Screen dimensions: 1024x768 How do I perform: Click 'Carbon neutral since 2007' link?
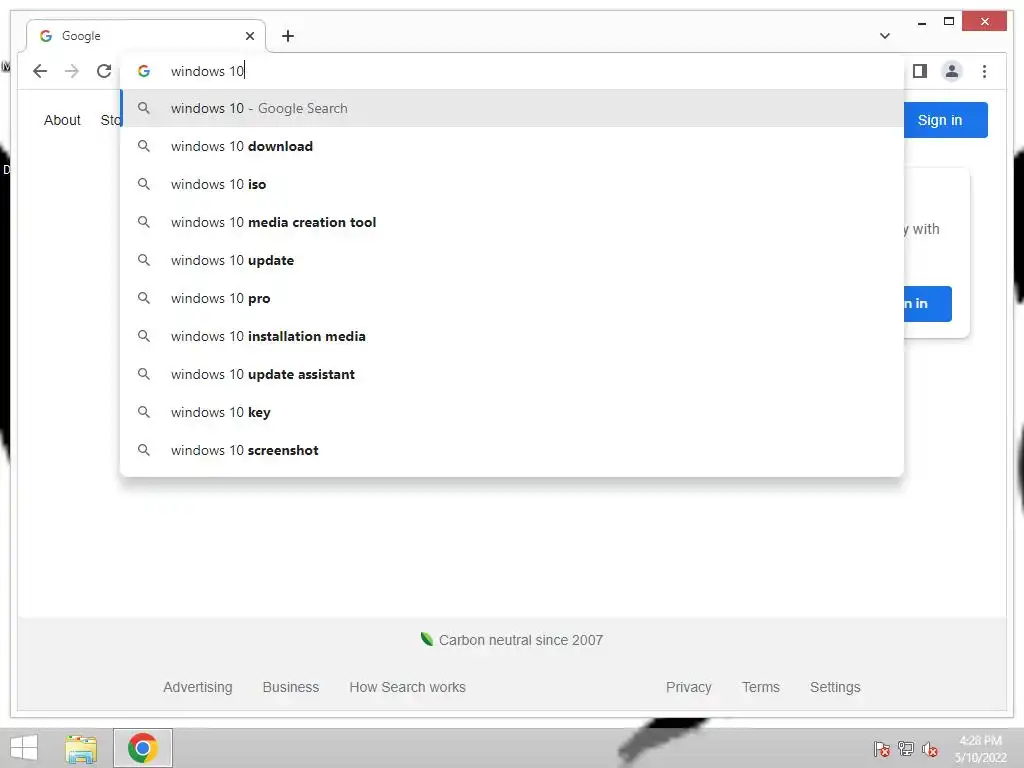tap(511, 640)
